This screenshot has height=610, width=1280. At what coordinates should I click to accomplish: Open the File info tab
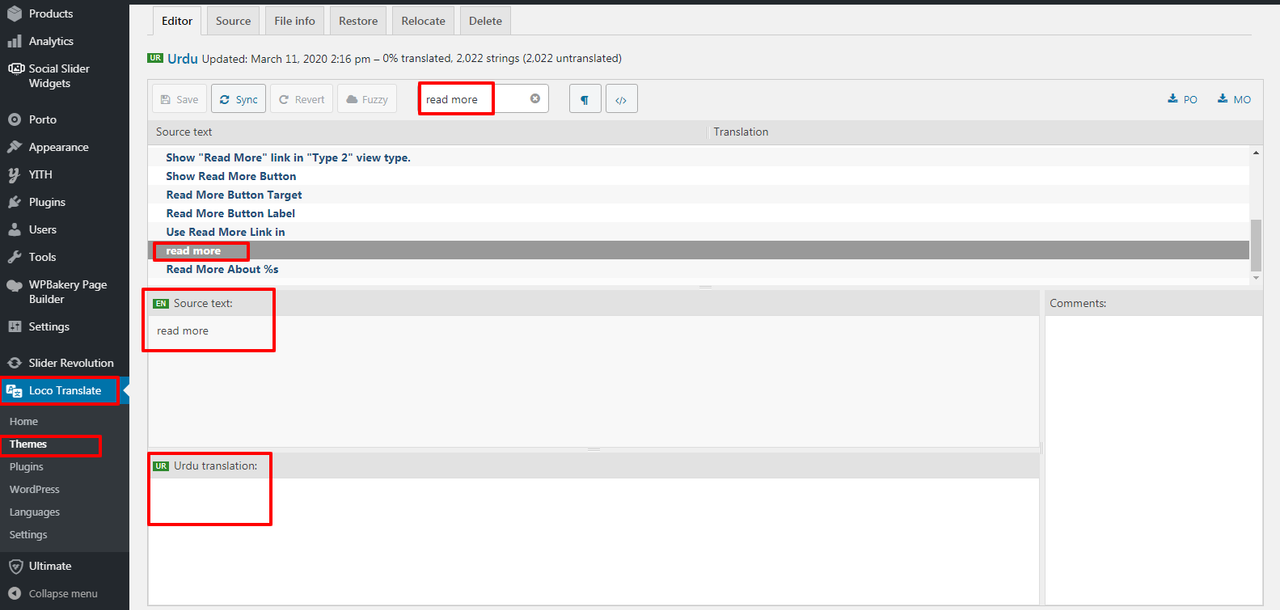click(294, 21)
